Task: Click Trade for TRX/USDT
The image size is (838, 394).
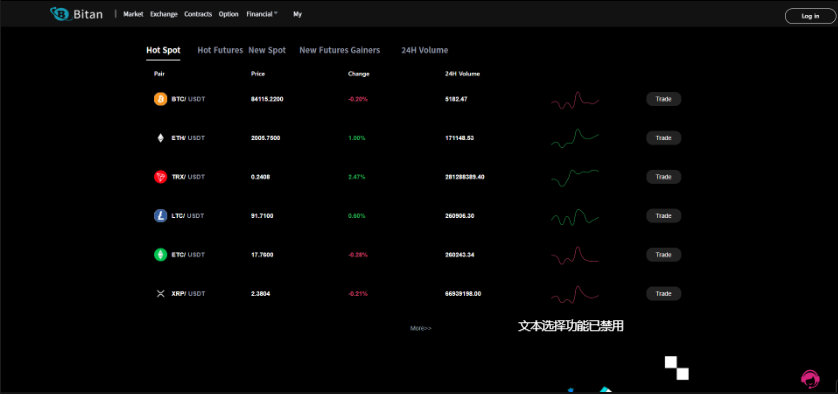Action: coord(664,177)
